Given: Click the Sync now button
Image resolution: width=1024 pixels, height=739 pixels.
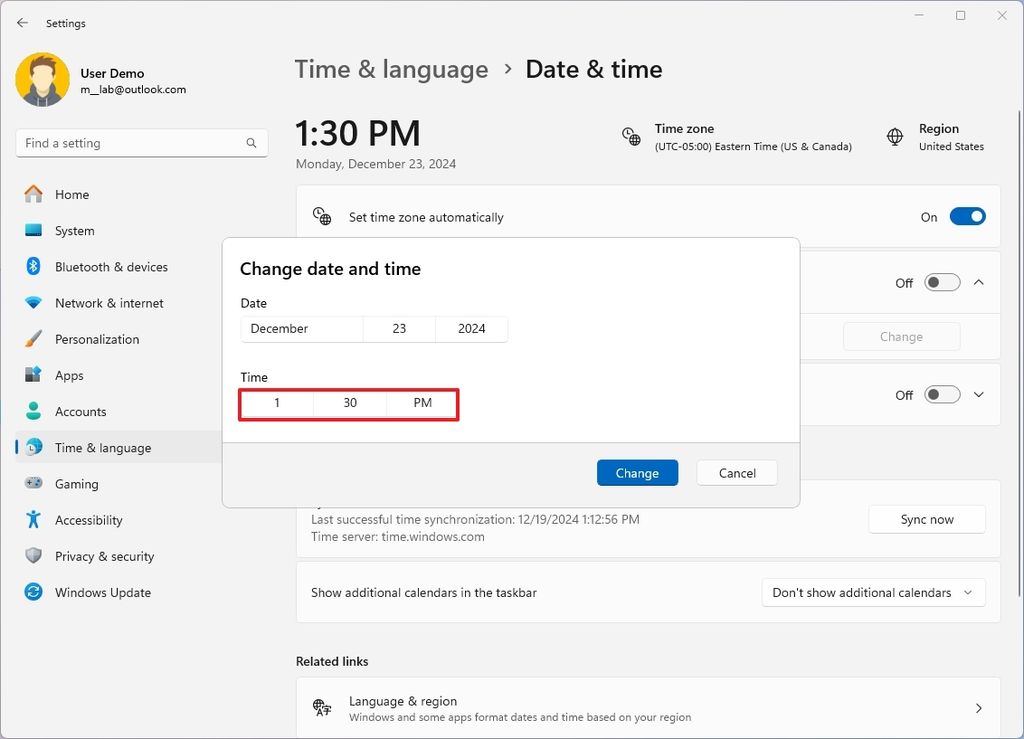Looking at the screenshot, I should tap(926, 519).
